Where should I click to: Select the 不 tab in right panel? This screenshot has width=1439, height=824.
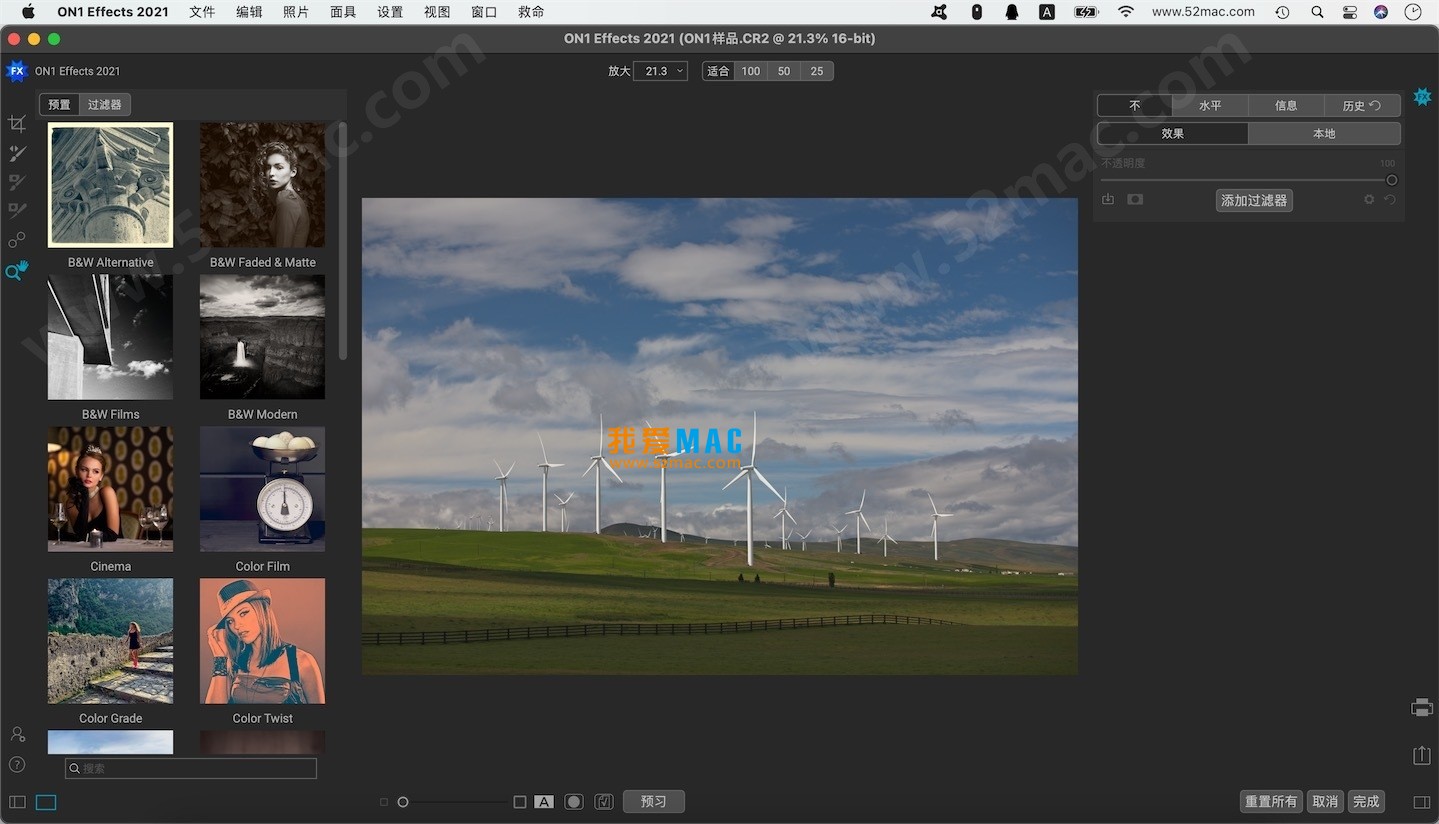1135,106
